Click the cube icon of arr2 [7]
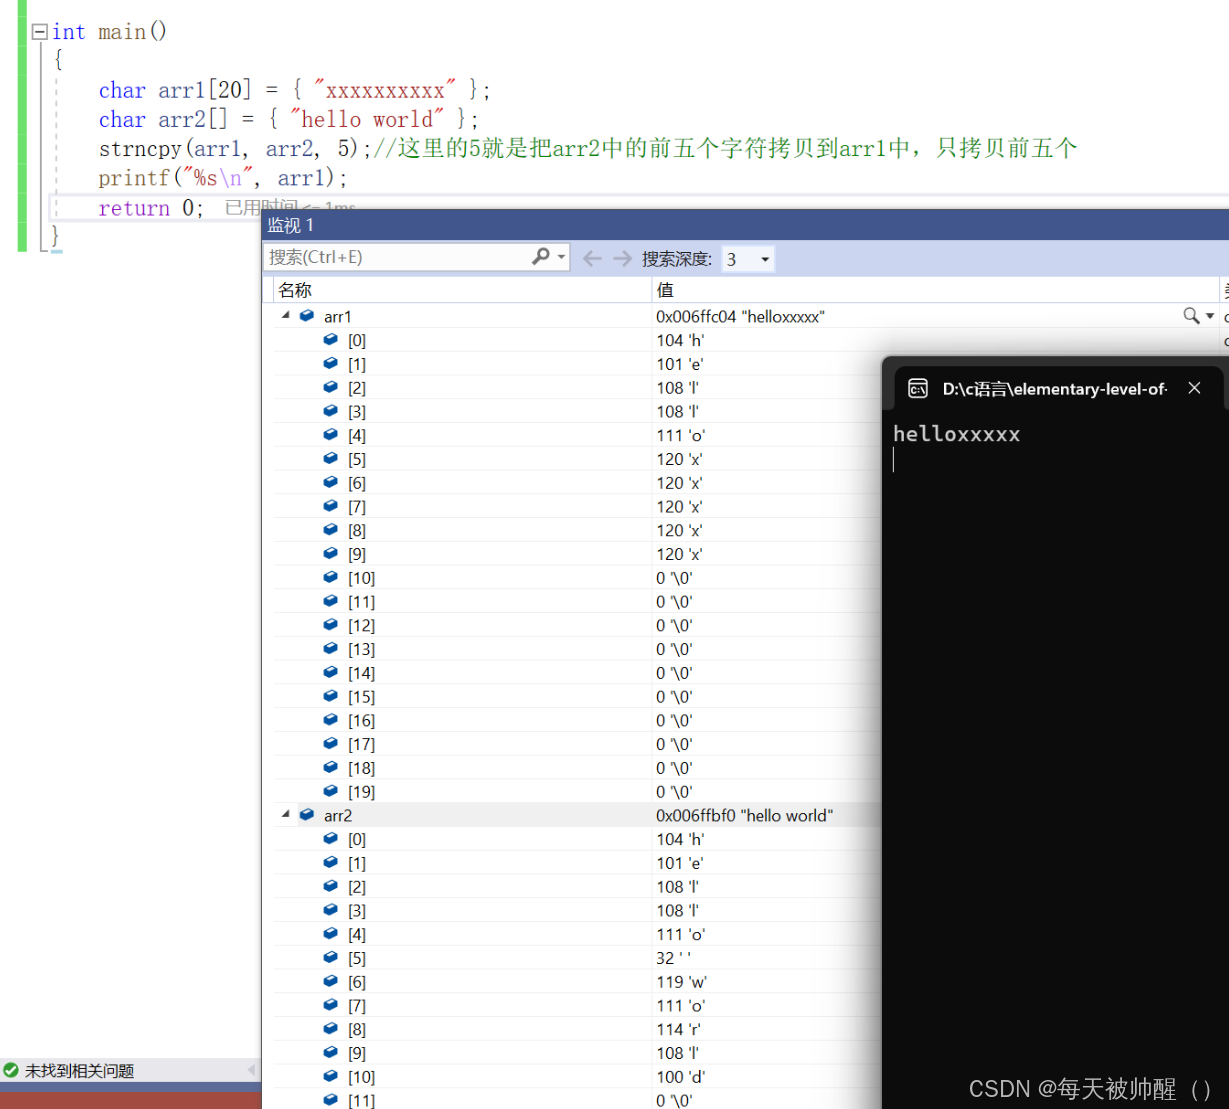The width and height of the screenshot is (1229, 1109). click(x=331, y=1005)
